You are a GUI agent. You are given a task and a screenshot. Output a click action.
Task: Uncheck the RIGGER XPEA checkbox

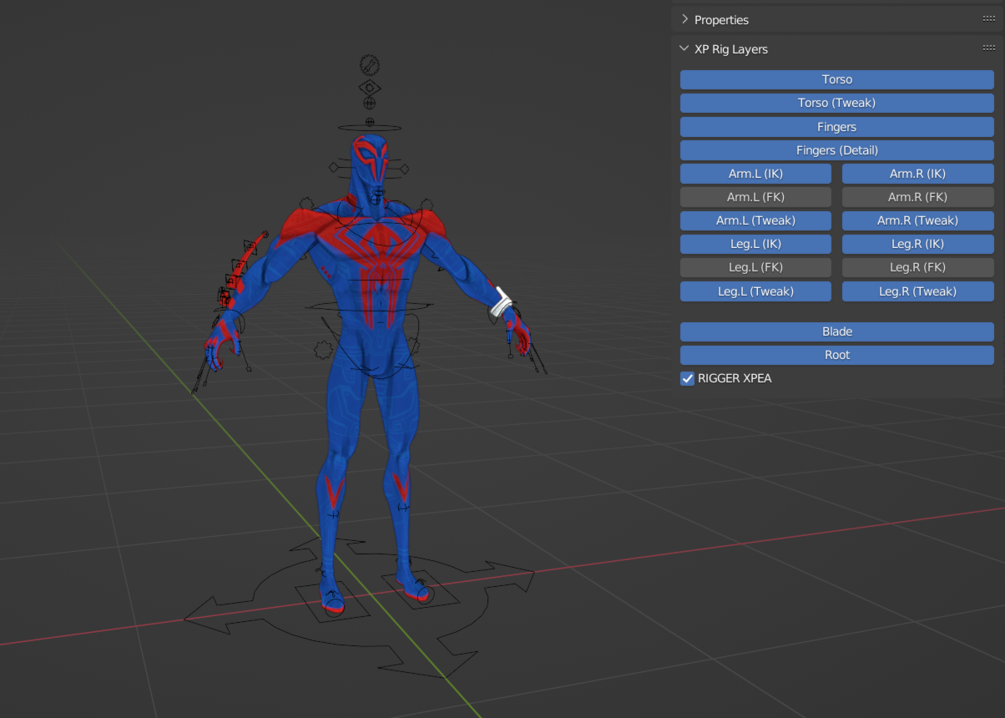click(x=687, y=379)
